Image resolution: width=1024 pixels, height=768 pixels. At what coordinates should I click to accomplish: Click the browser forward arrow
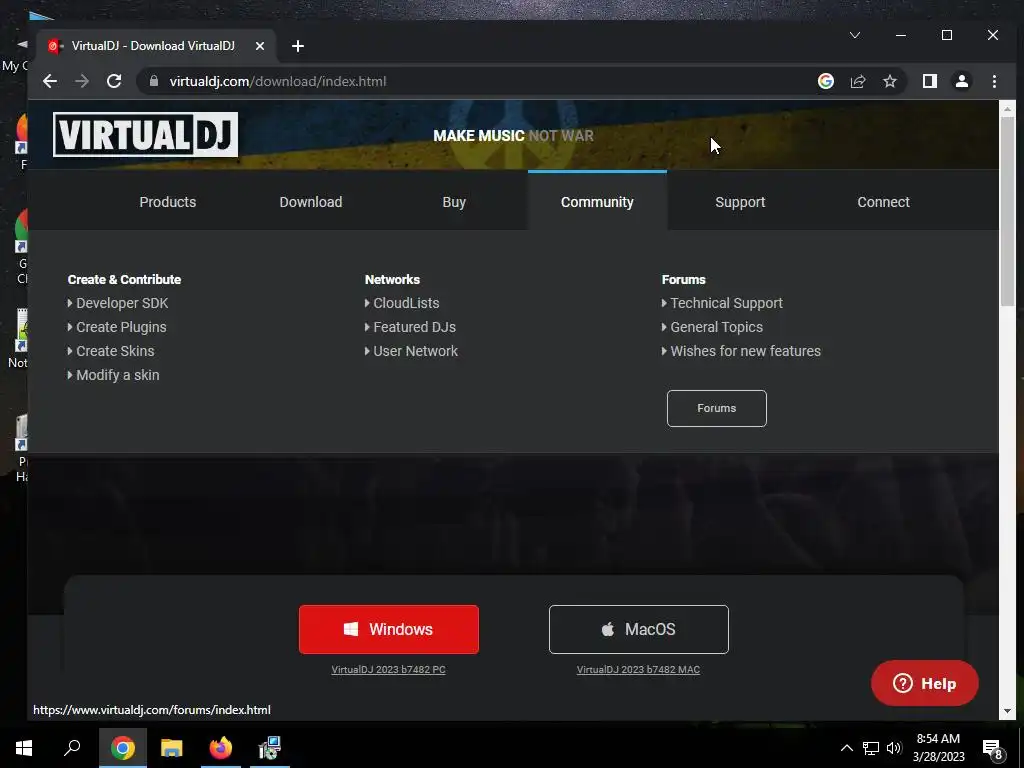click(x=82, y=81)
